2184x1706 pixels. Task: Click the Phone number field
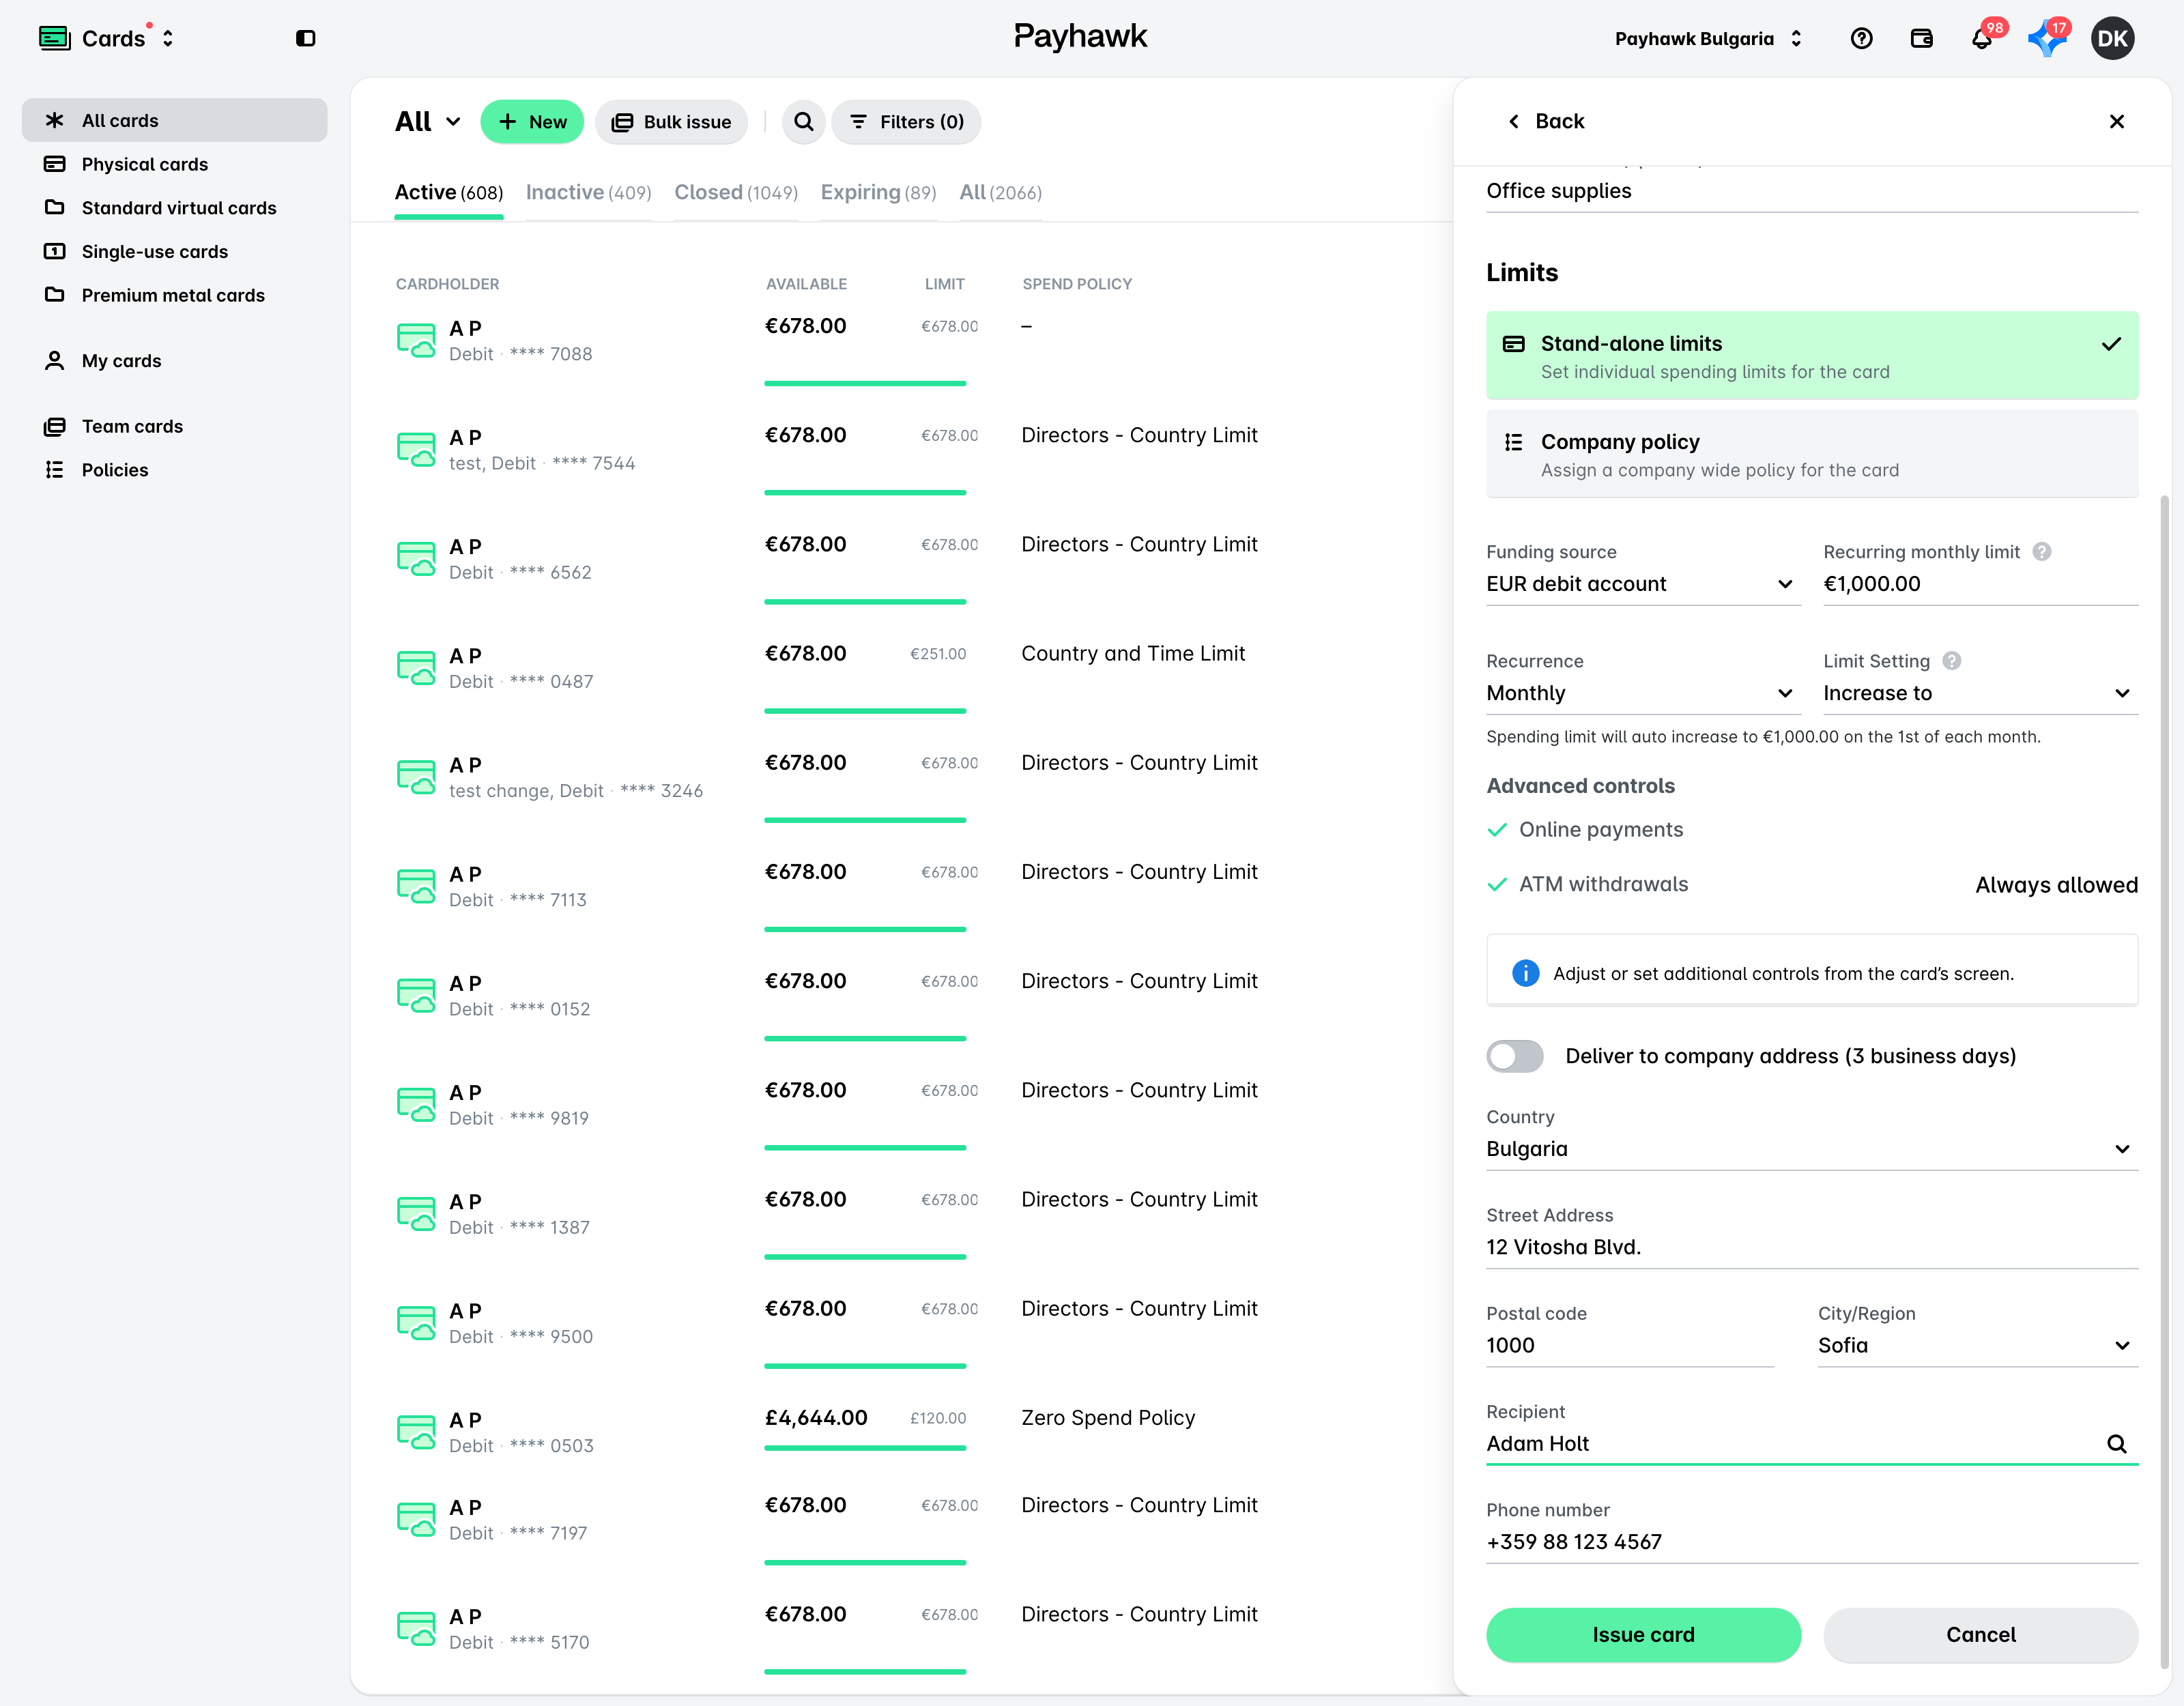click(1811, 1542)
